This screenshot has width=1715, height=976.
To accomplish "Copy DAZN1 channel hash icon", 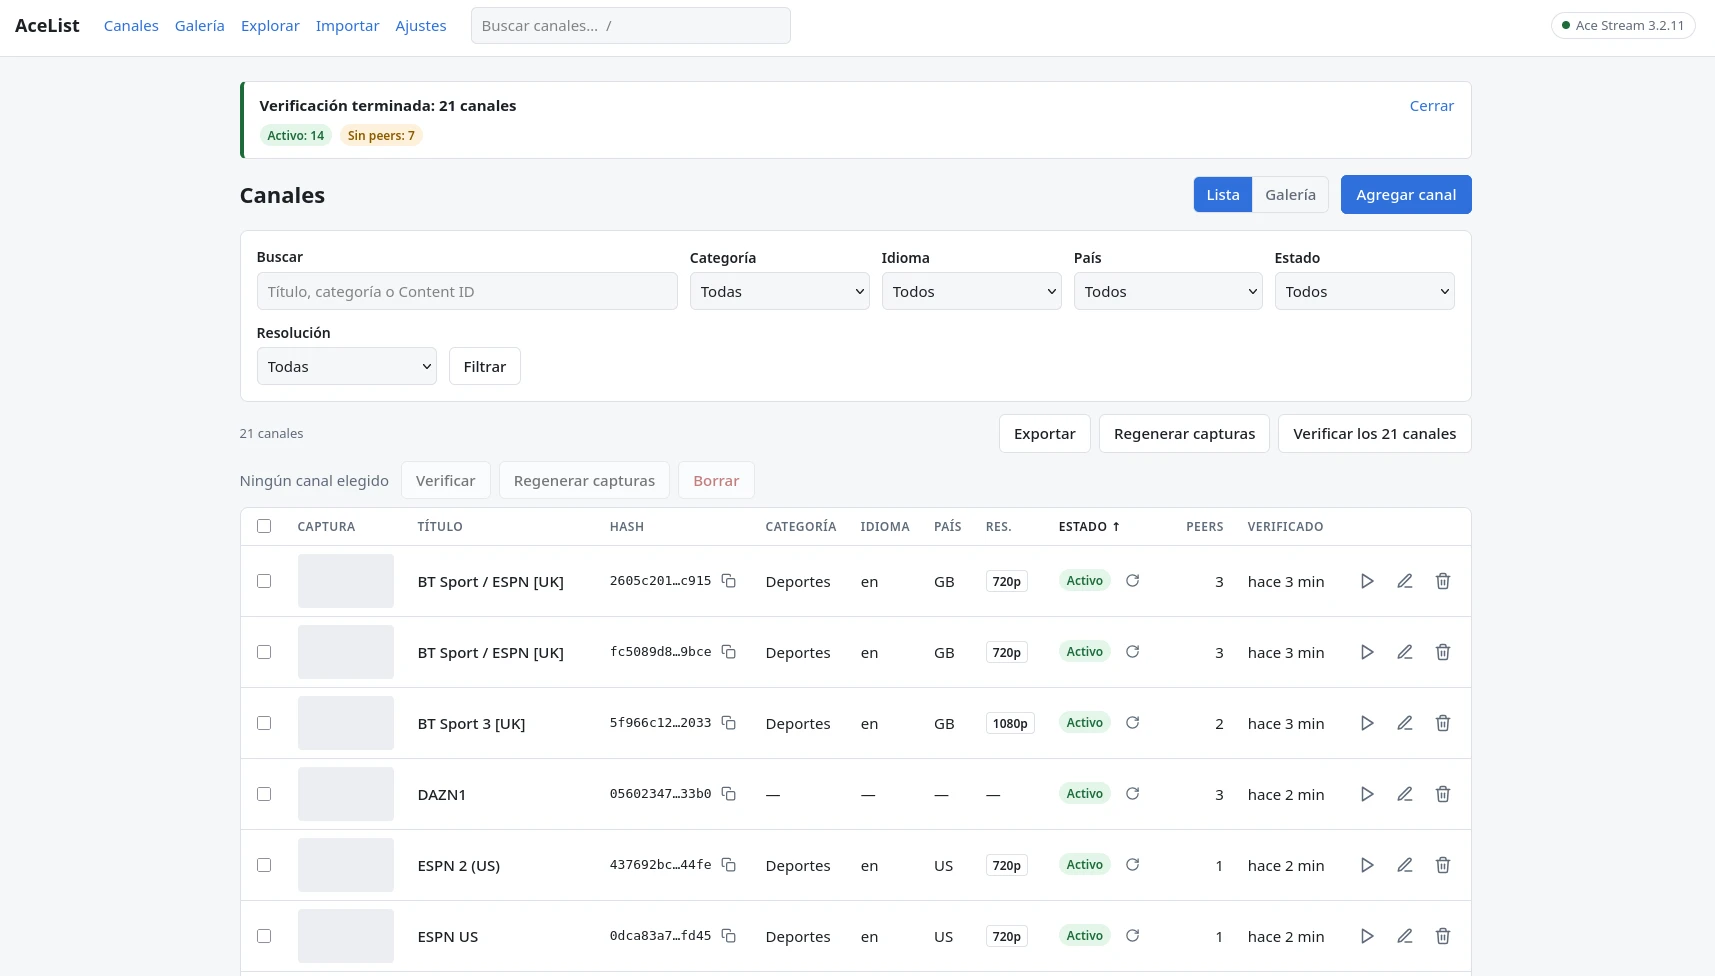I will pos(729,794).
